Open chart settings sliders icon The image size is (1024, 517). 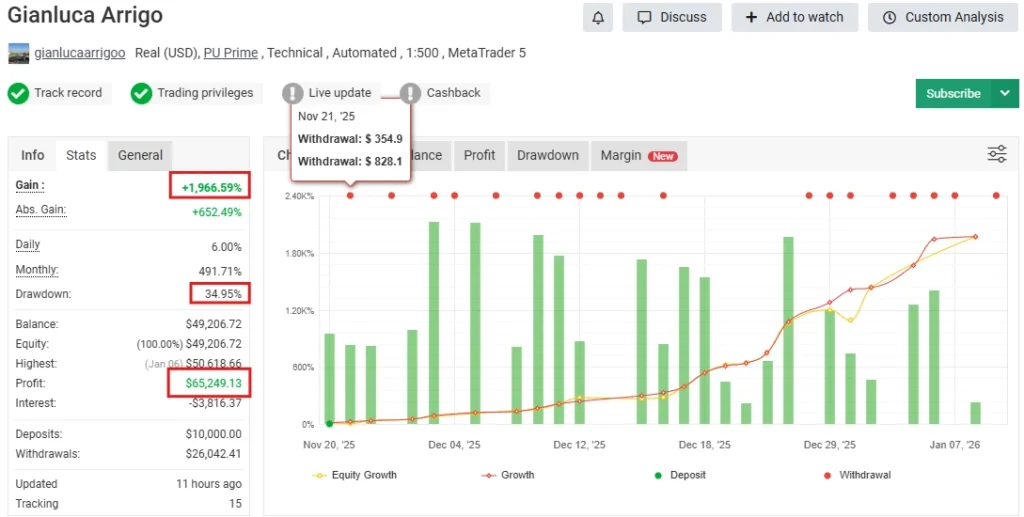coord(996,154)
